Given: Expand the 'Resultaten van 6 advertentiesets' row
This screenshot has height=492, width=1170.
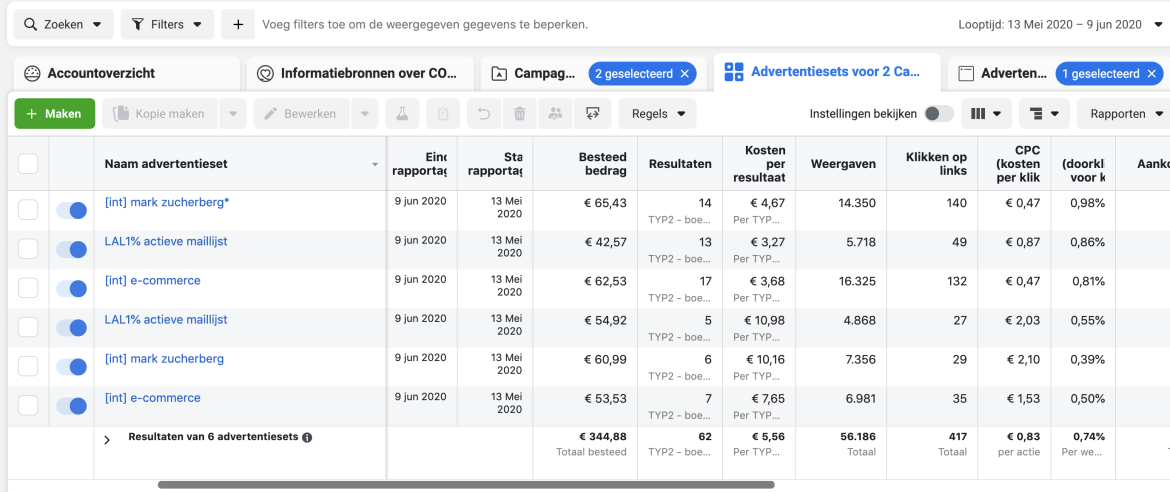Looking at the screenshot, I should [107, 440].
